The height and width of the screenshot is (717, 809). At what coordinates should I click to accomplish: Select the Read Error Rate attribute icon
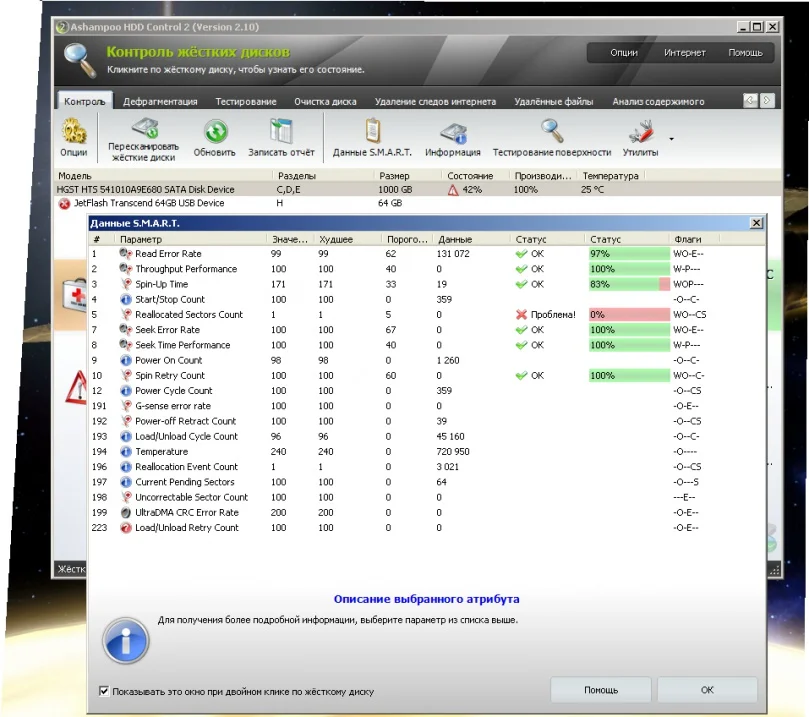point(125,253)
